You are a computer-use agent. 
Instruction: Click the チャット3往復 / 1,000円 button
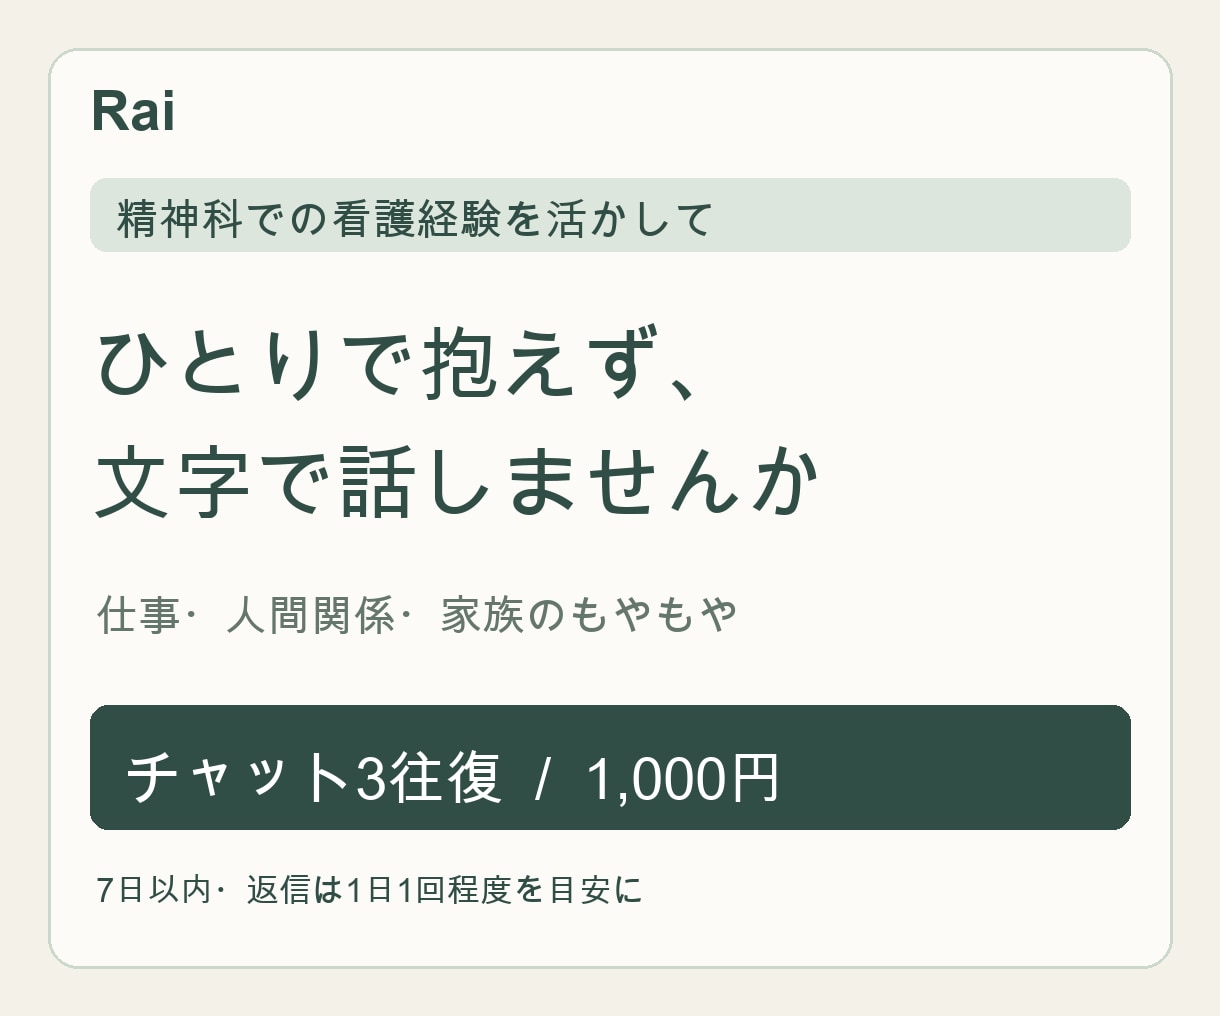coord(610,767)
